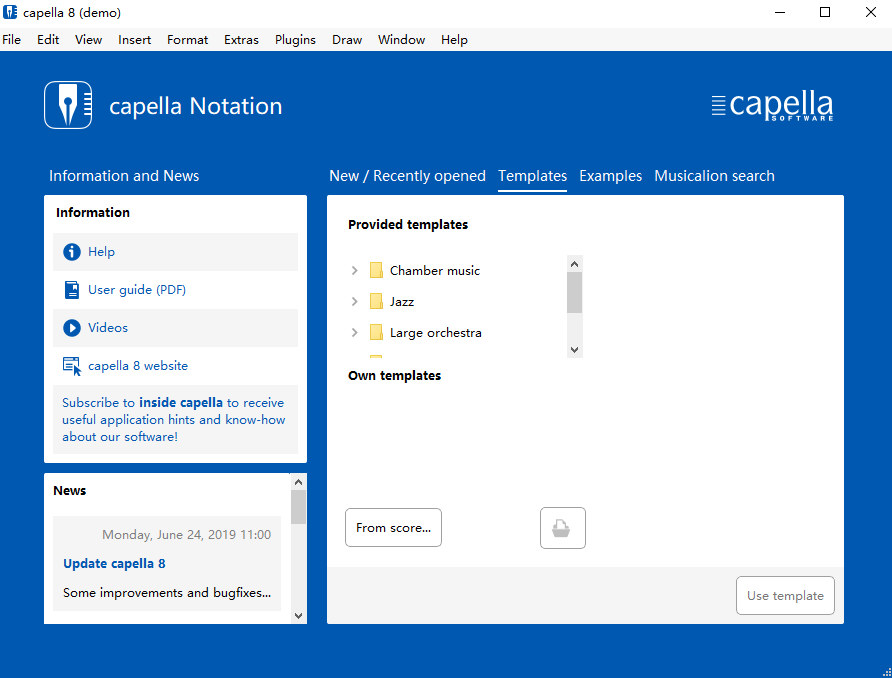Open Help via the info icon
892x678 pixels.
(x=71, y=251)
